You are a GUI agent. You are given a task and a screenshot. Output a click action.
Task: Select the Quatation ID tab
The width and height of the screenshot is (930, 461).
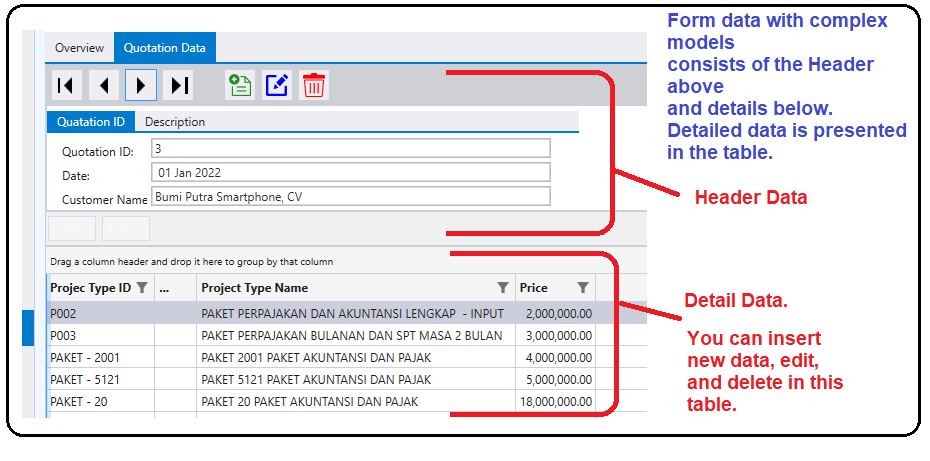[x=91, y=122]
